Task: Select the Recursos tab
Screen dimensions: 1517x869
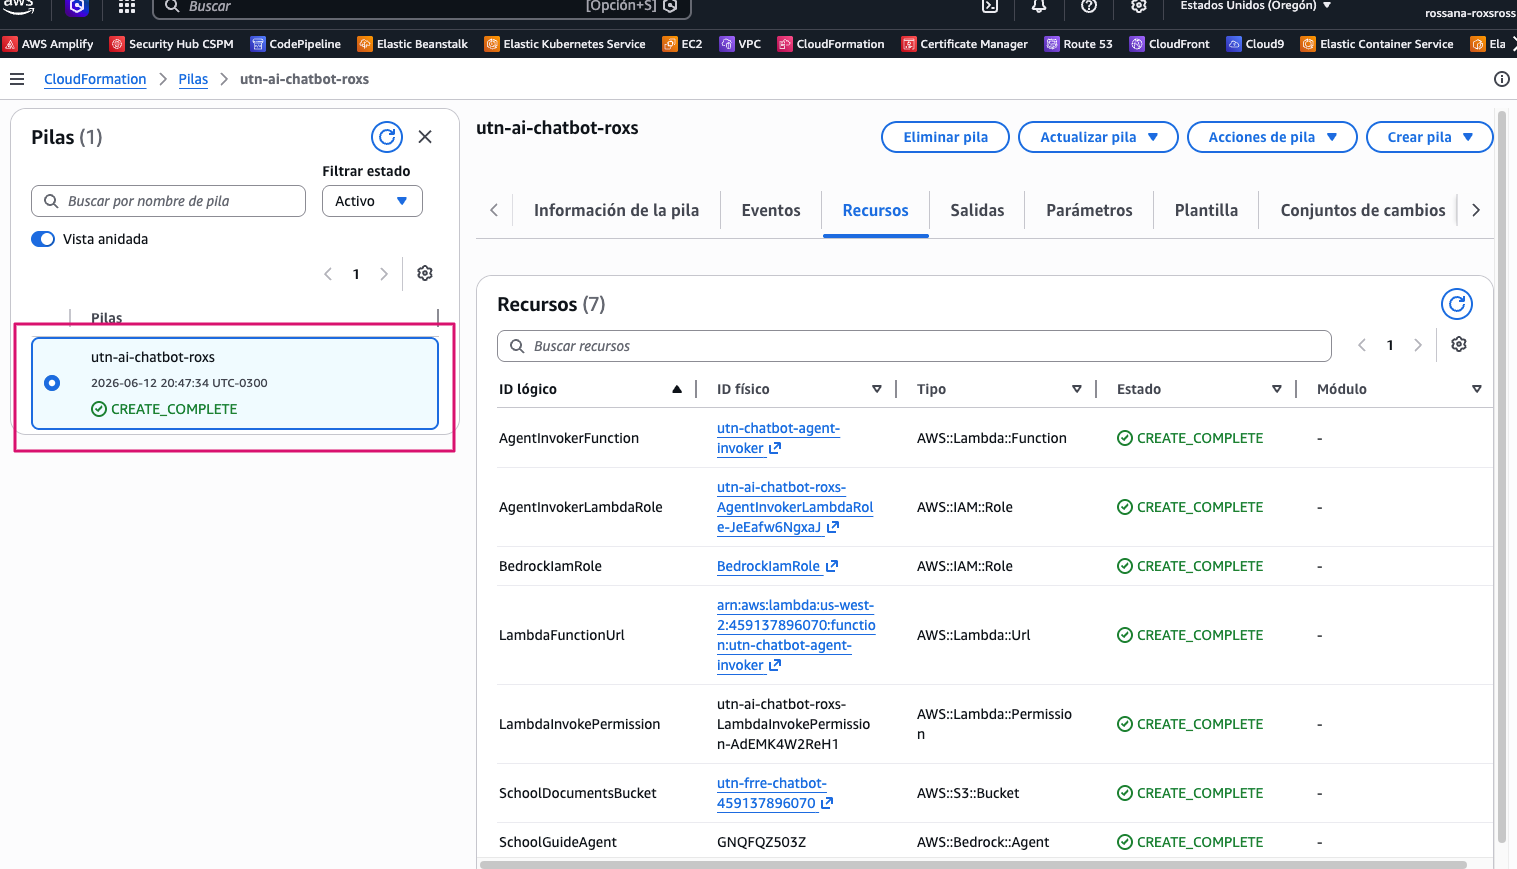Action: pyautogui.click(x=875, y=210)
